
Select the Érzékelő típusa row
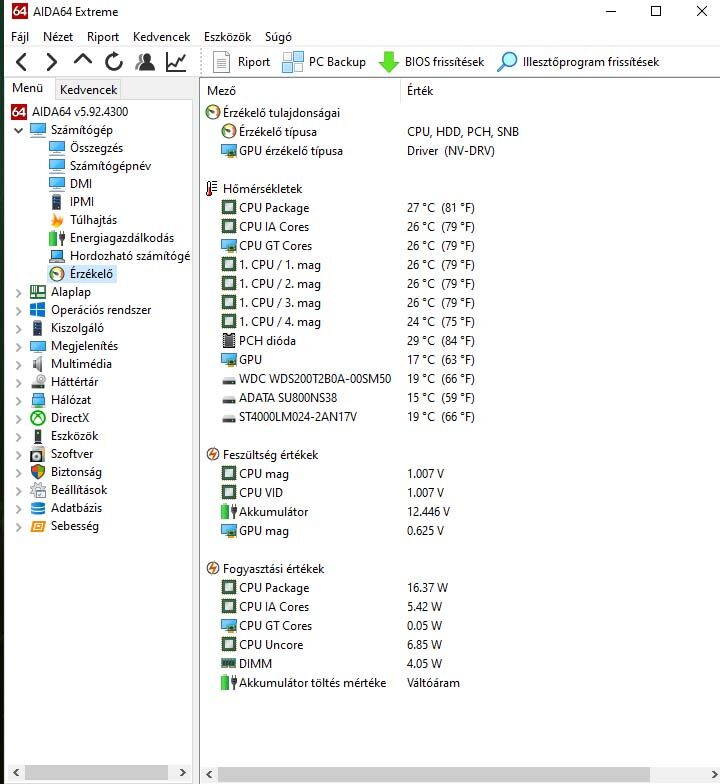(370, 132)
